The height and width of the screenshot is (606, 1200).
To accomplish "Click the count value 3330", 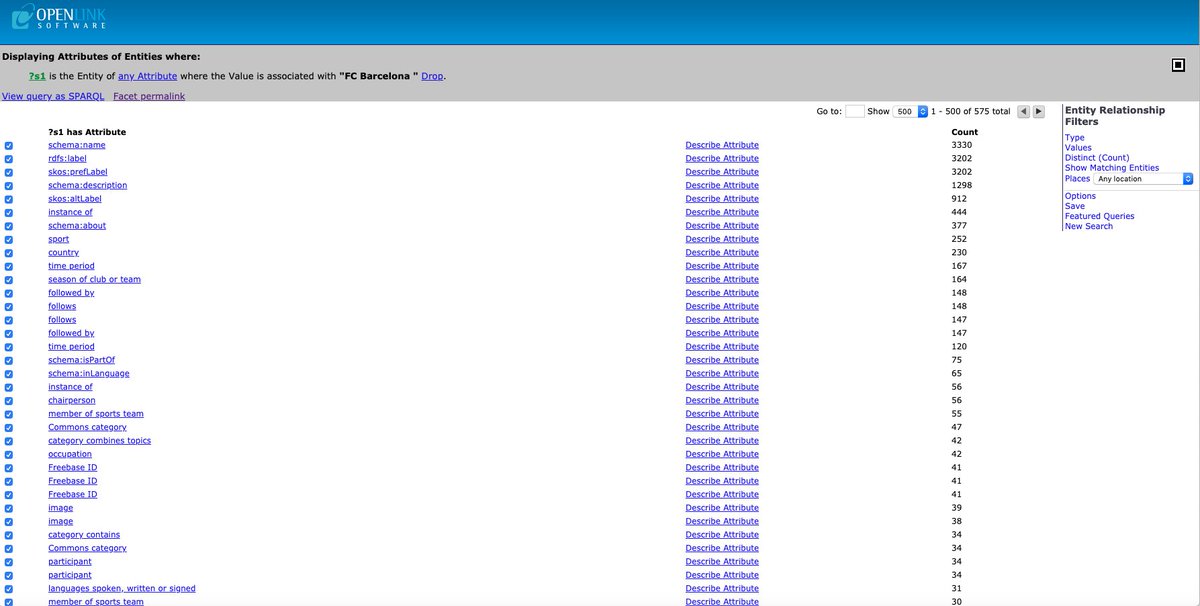I will (962, 145).
